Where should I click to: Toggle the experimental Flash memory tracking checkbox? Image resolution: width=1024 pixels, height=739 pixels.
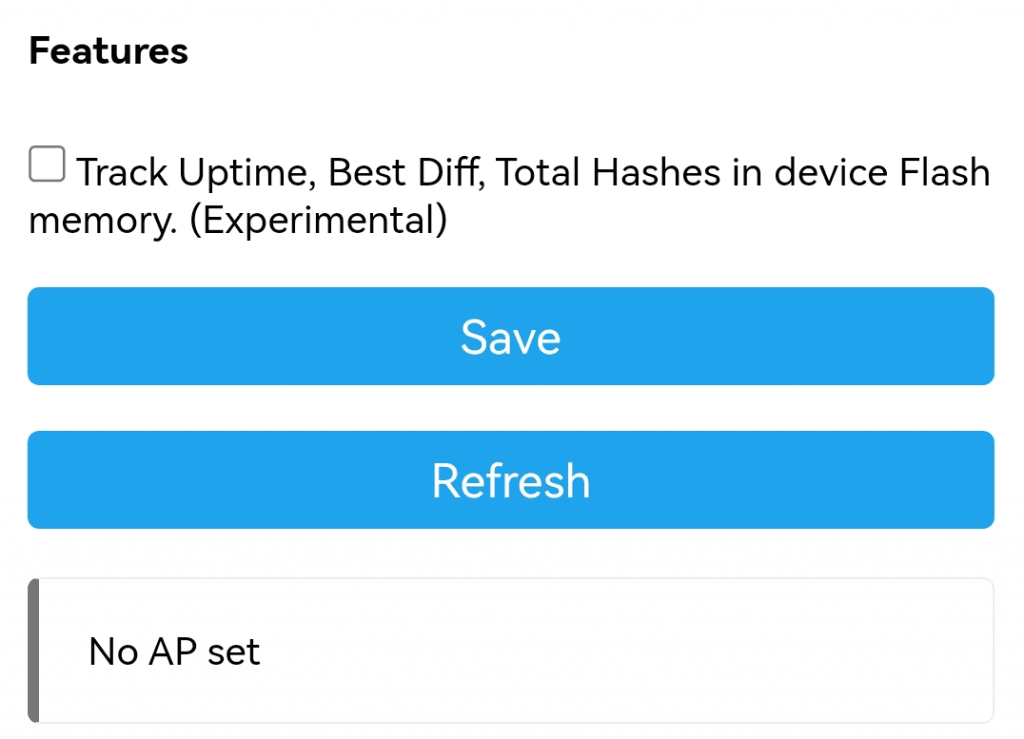pyautogui.click(x=47, y=165)
